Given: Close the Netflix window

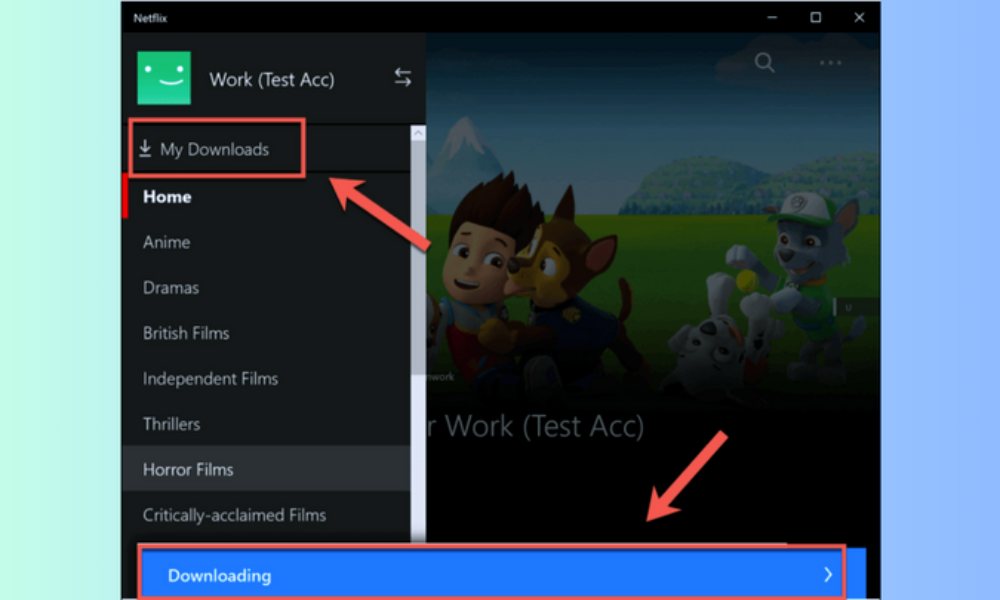Looking at the screenshot, I should pyautogui.click(x=859, y=17).
